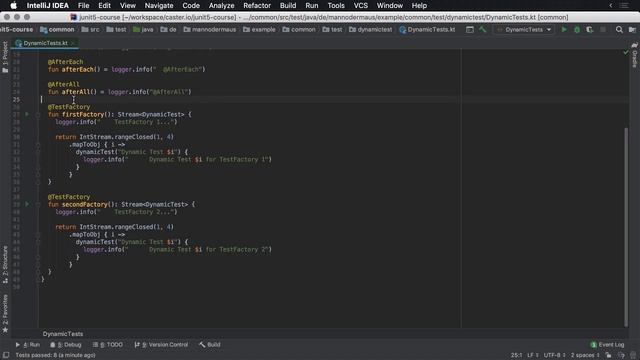The width and height of the screenshot is (640, 360).
Task: Click DynamicTests breadcrumb below editor
Action: [63, 334]
